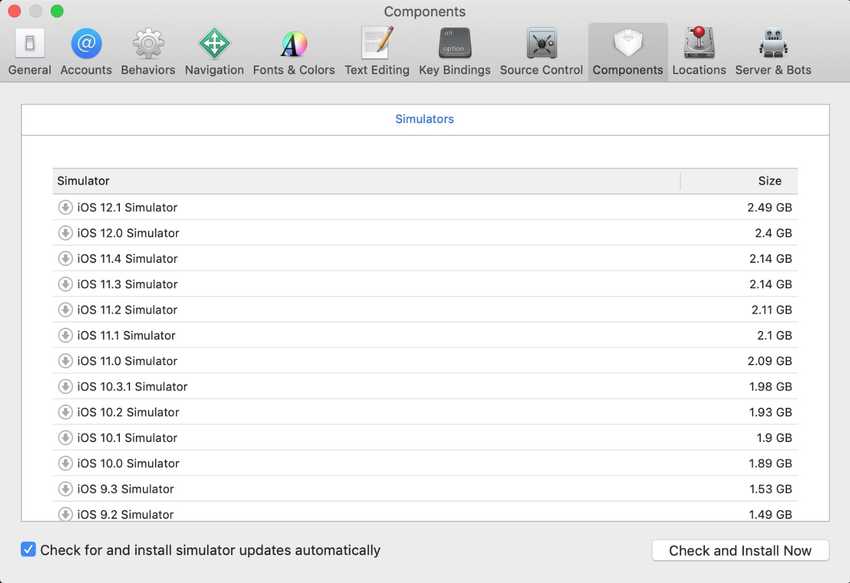Toggle automatic simulator updates checkbox
This screenshot has height=583, width=850.
[x=28, y=550]
